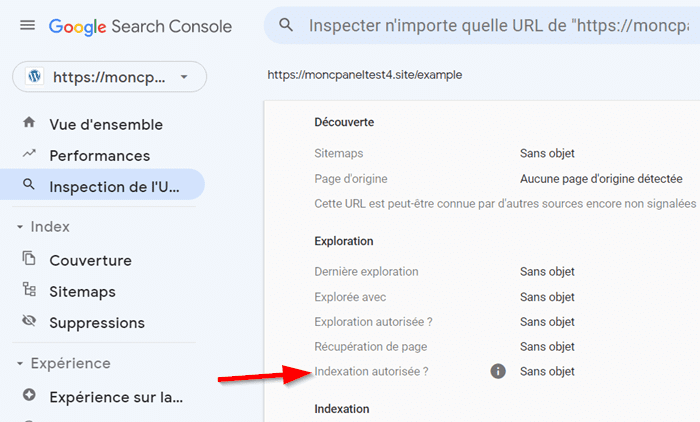Click Sans objet value of Dernière exploration
700x422 pixels.
547,272
